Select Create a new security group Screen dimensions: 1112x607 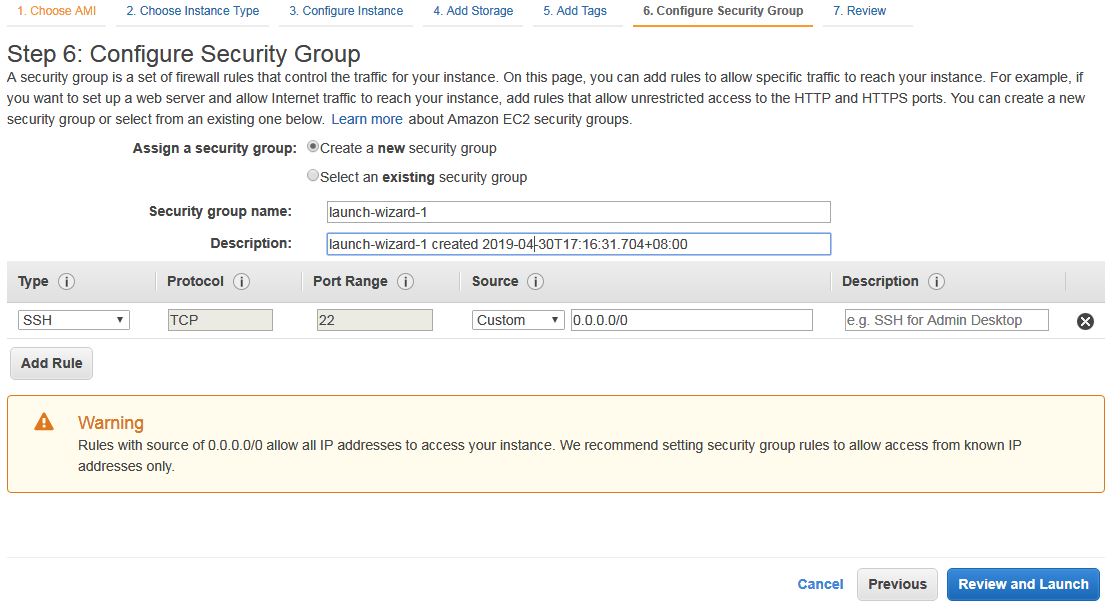click(313, 147)
